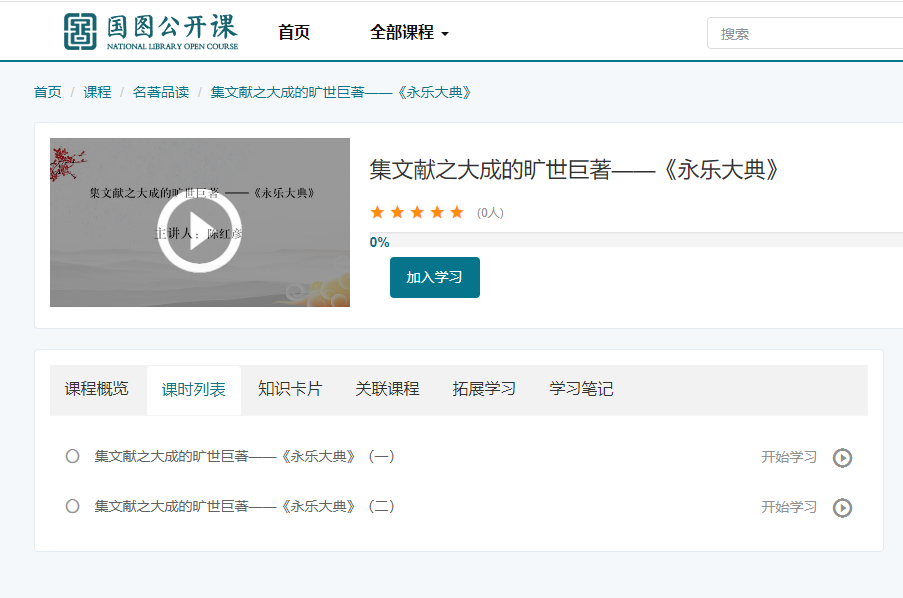Image resolution: width=903 pixels, height=598 pixels.
Task: Click the five-star rating
Action: tap(417, 213)
